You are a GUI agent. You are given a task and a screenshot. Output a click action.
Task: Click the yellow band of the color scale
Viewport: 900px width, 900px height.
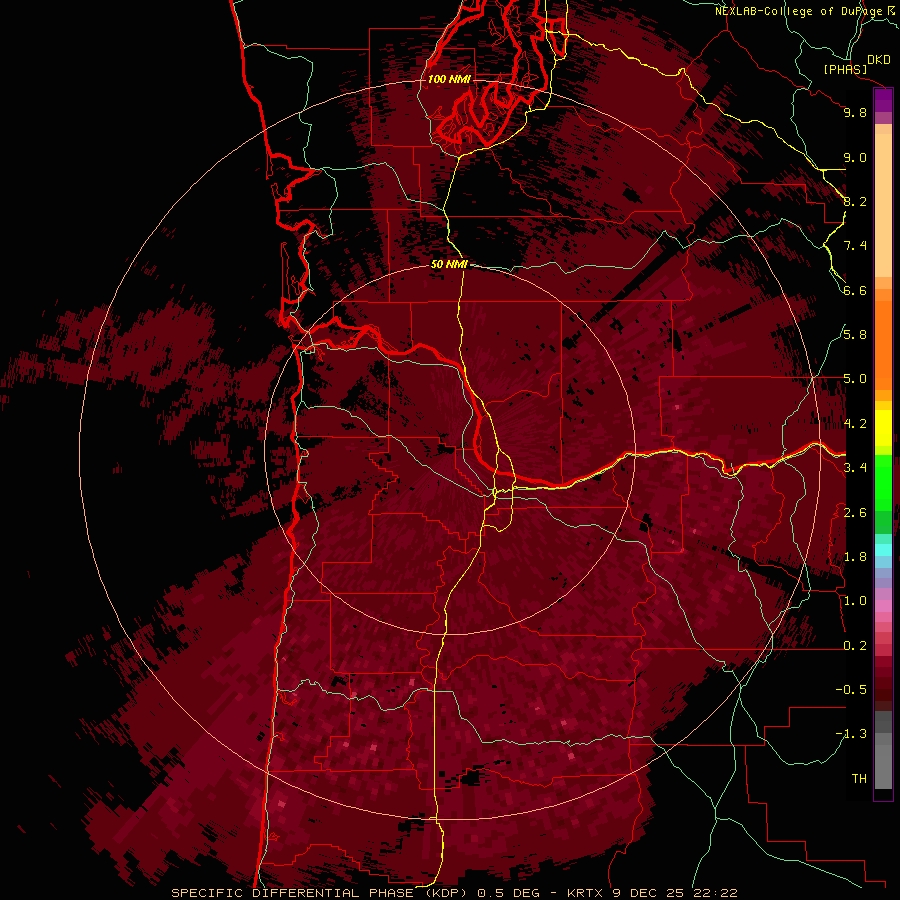point(883,428)
